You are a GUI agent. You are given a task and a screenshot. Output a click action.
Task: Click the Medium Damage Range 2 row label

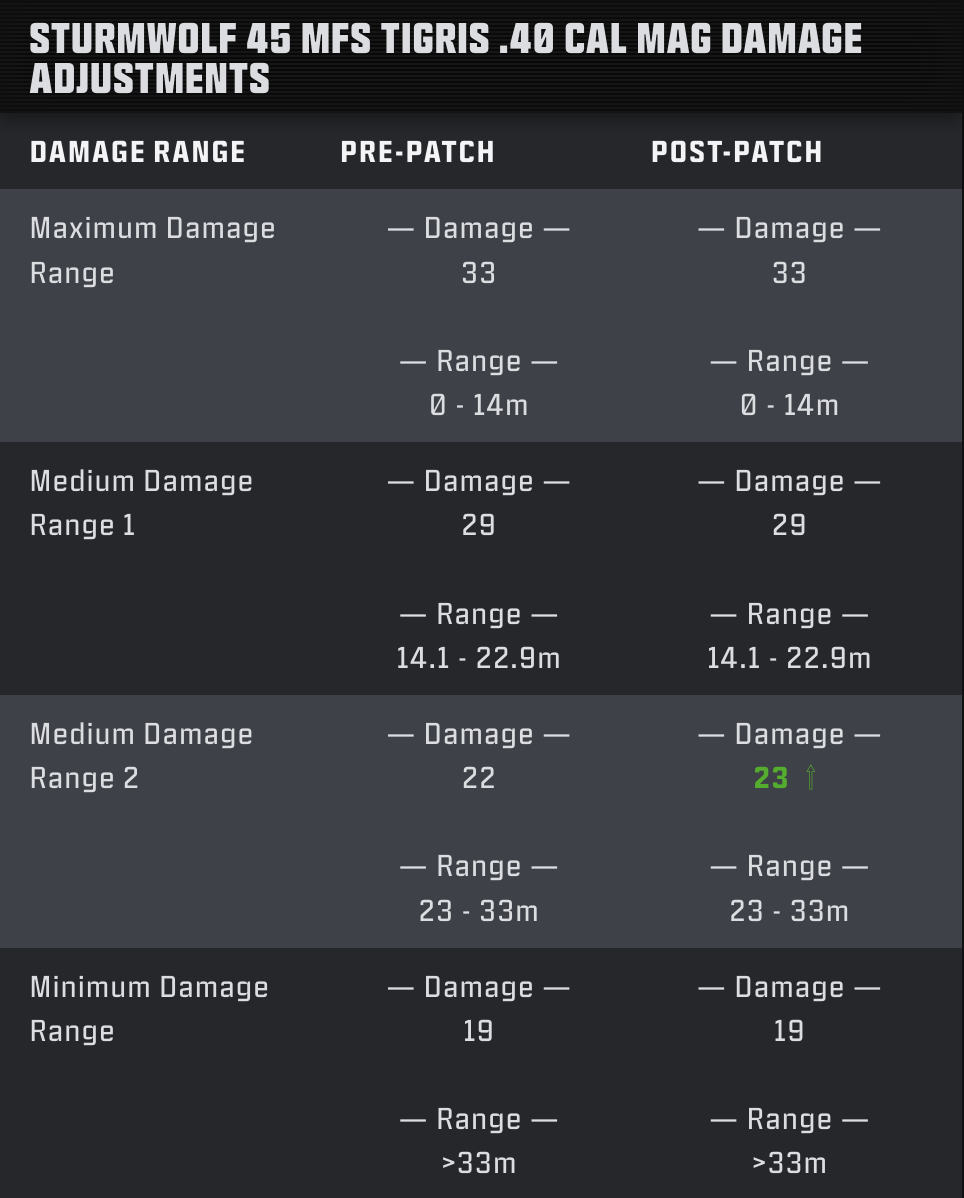tap(141, 756)
